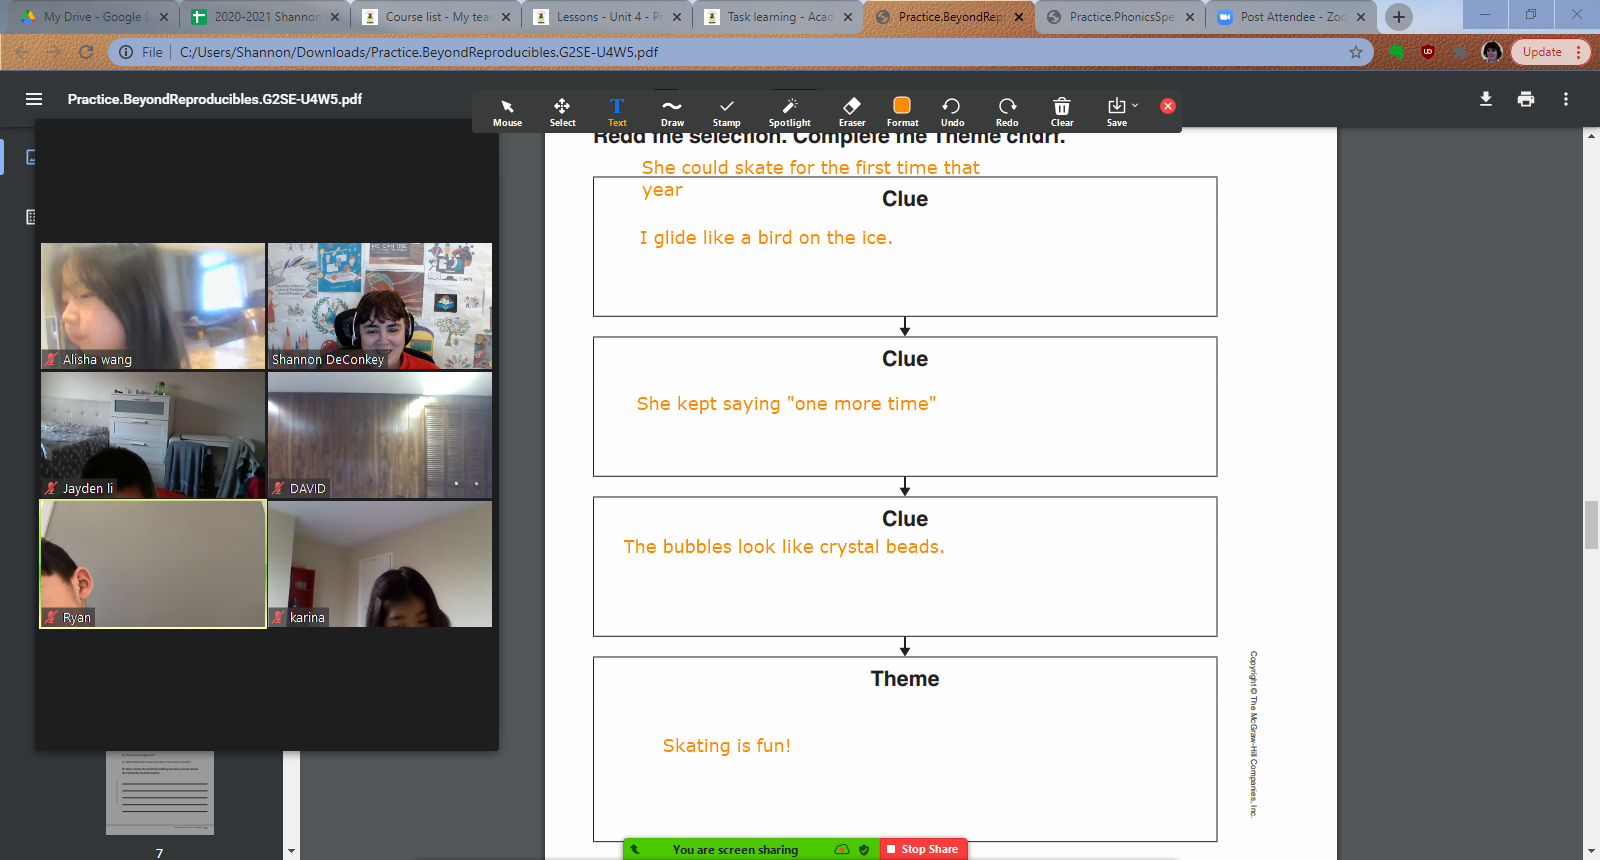Screen dimensions: 1600x860
Task: Download the PDF file
Action: tap(1486, 99)
